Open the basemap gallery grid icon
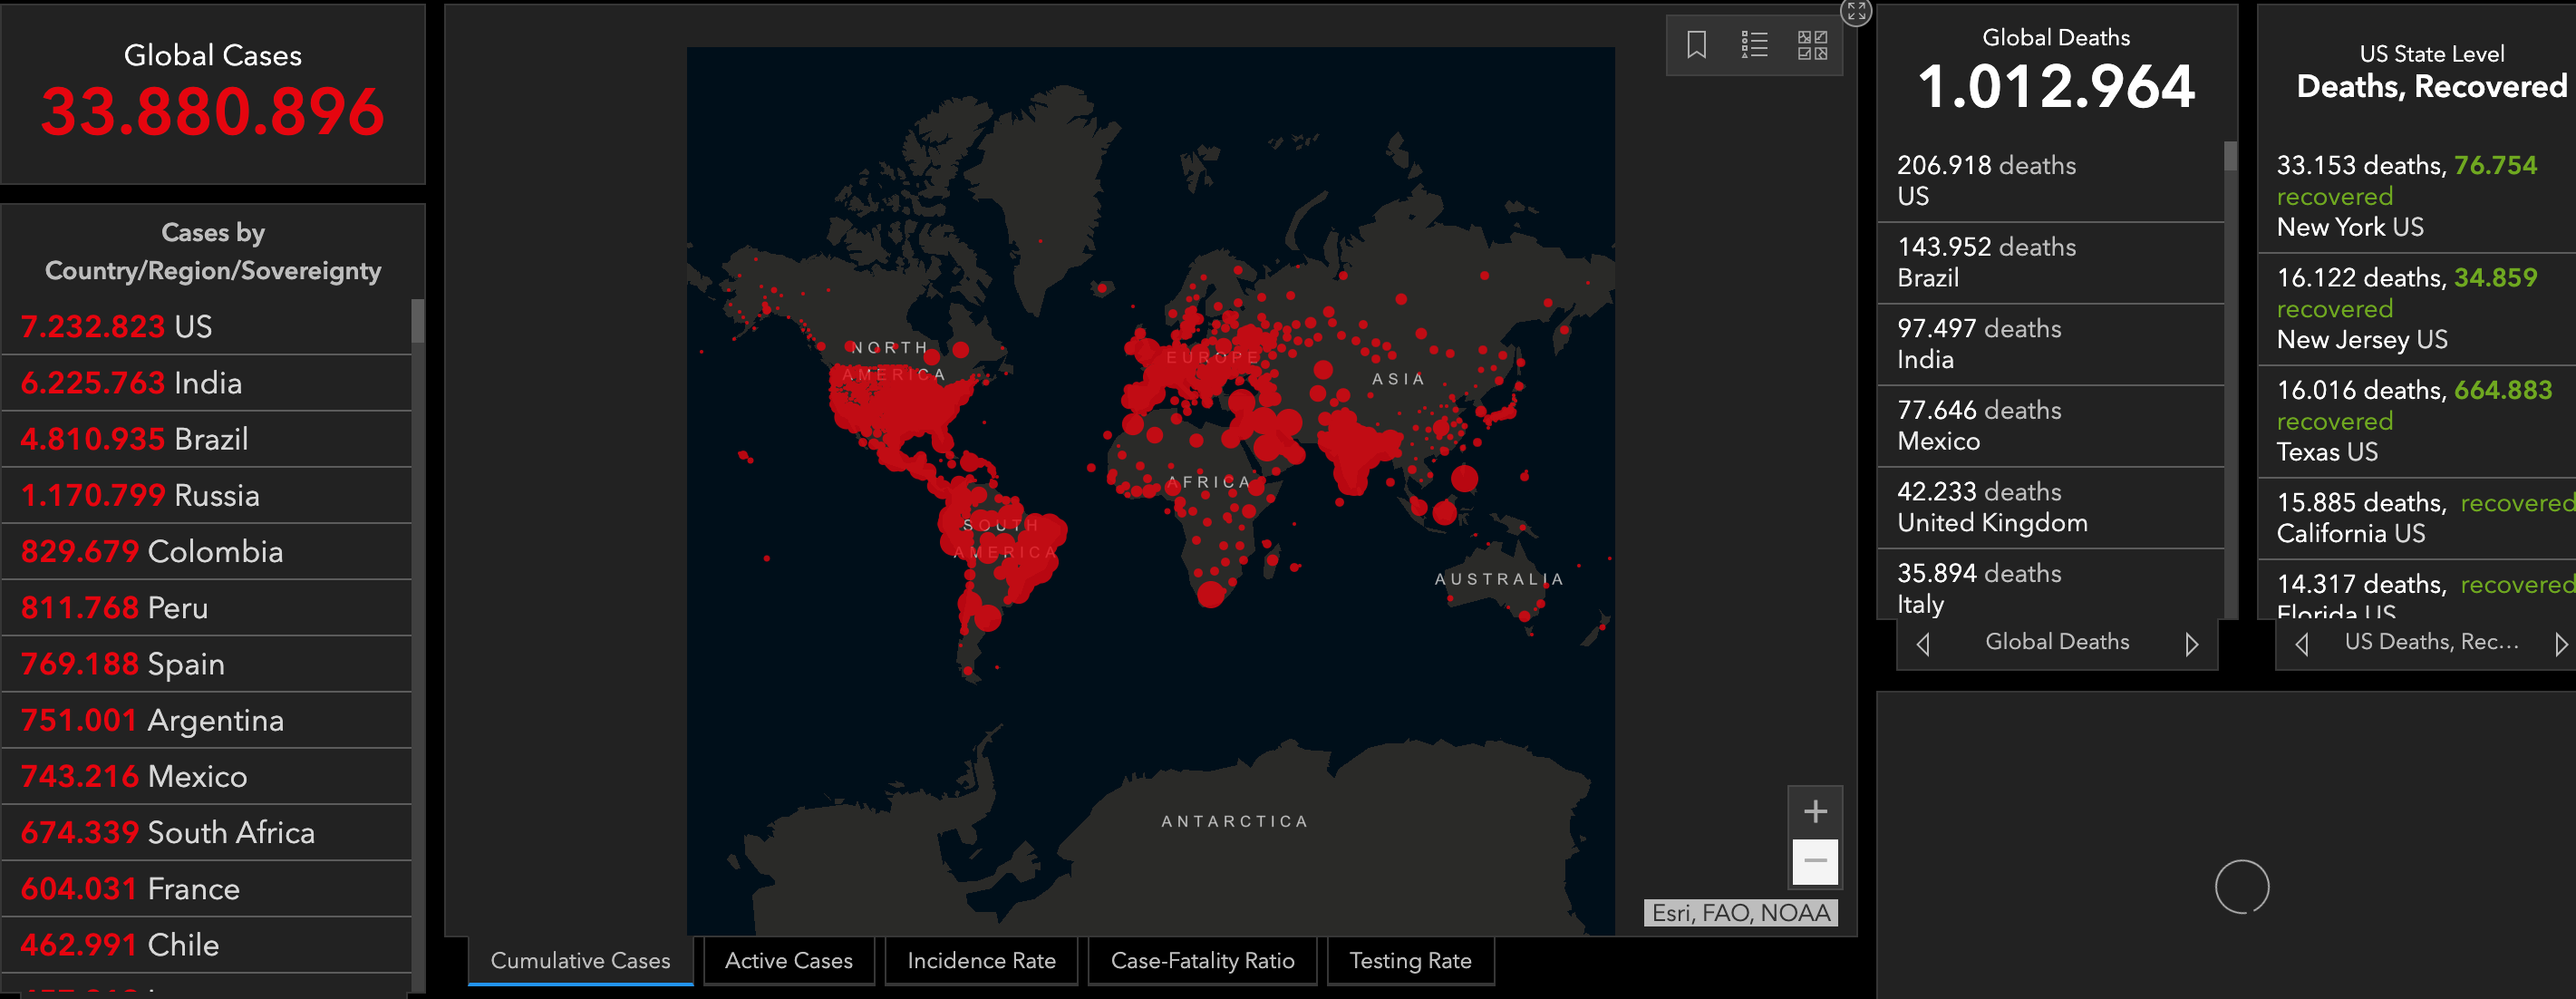 pyautogui.click(x=1812, y=45)
